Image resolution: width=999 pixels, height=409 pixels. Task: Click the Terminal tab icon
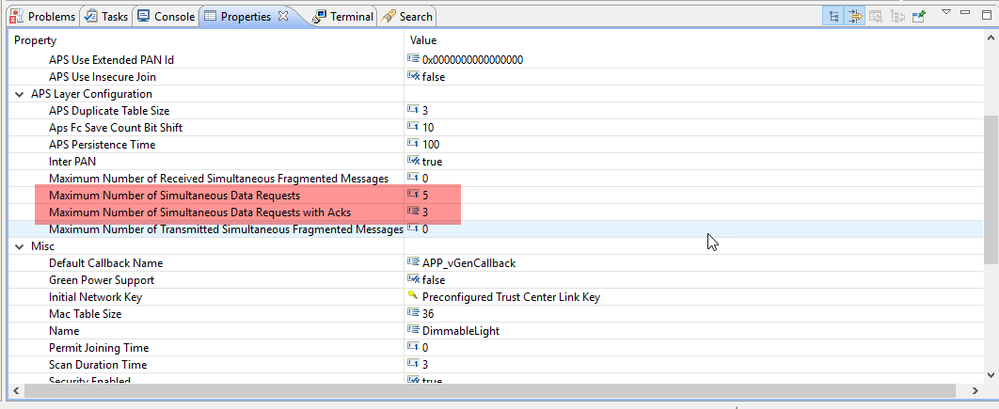click(x=319, y=16)
